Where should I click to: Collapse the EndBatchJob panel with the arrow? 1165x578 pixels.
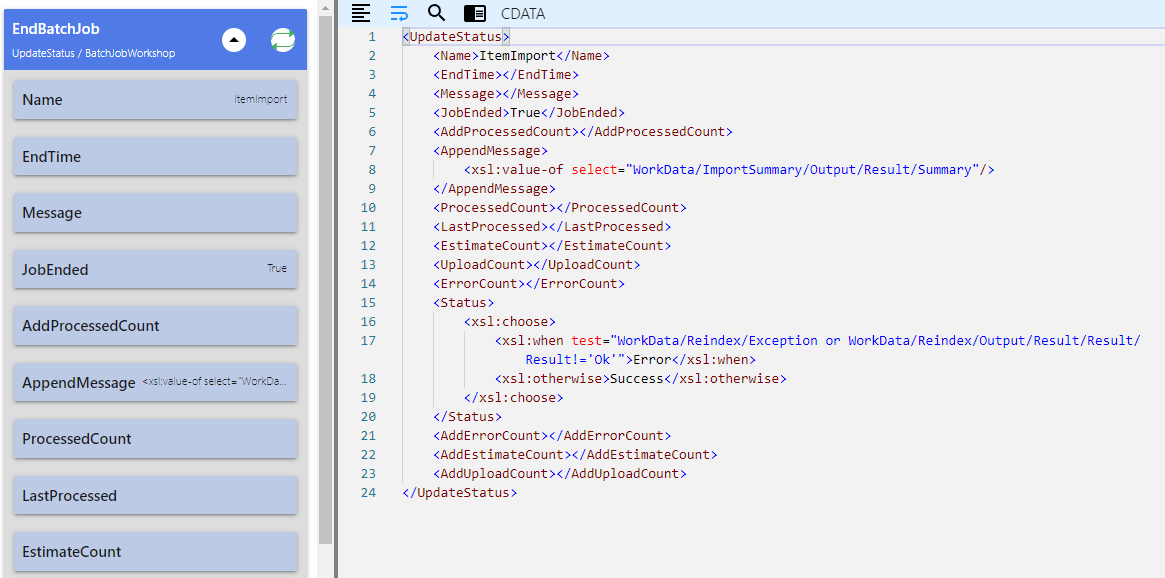[x=234, y=40]
